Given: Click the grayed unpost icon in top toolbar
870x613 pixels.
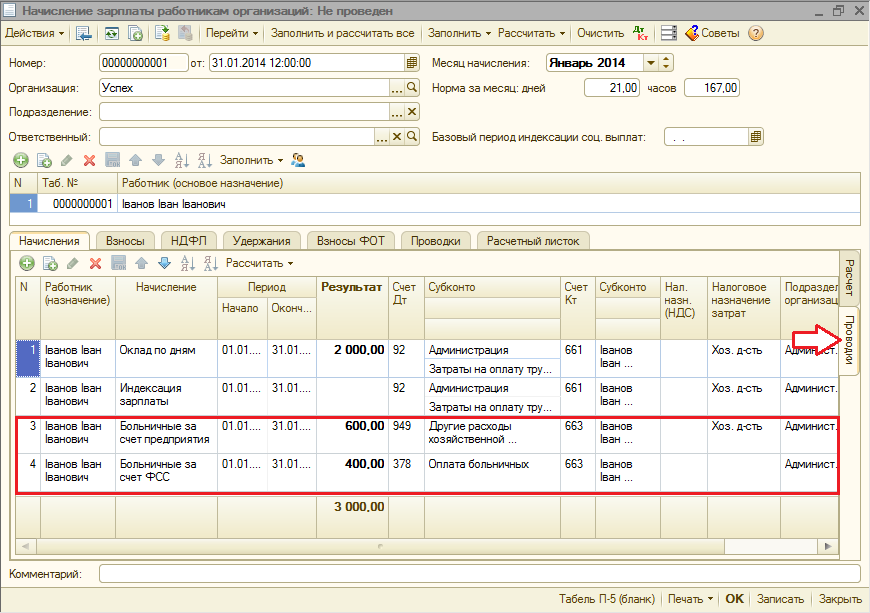Looking at the screenshot, I should point(185,33).
